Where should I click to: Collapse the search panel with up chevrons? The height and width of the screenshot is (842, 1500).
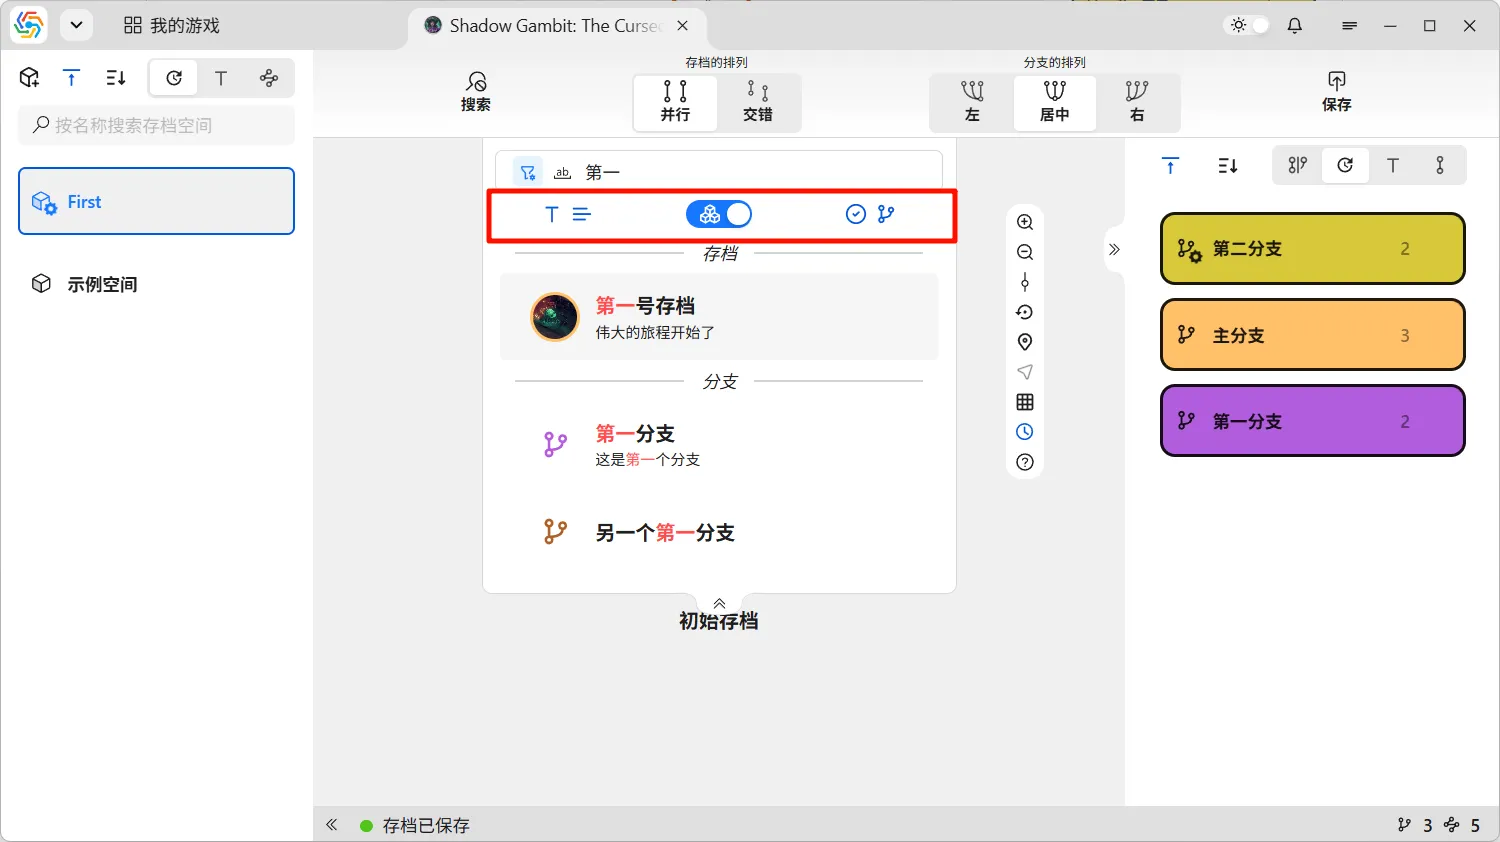719,603
